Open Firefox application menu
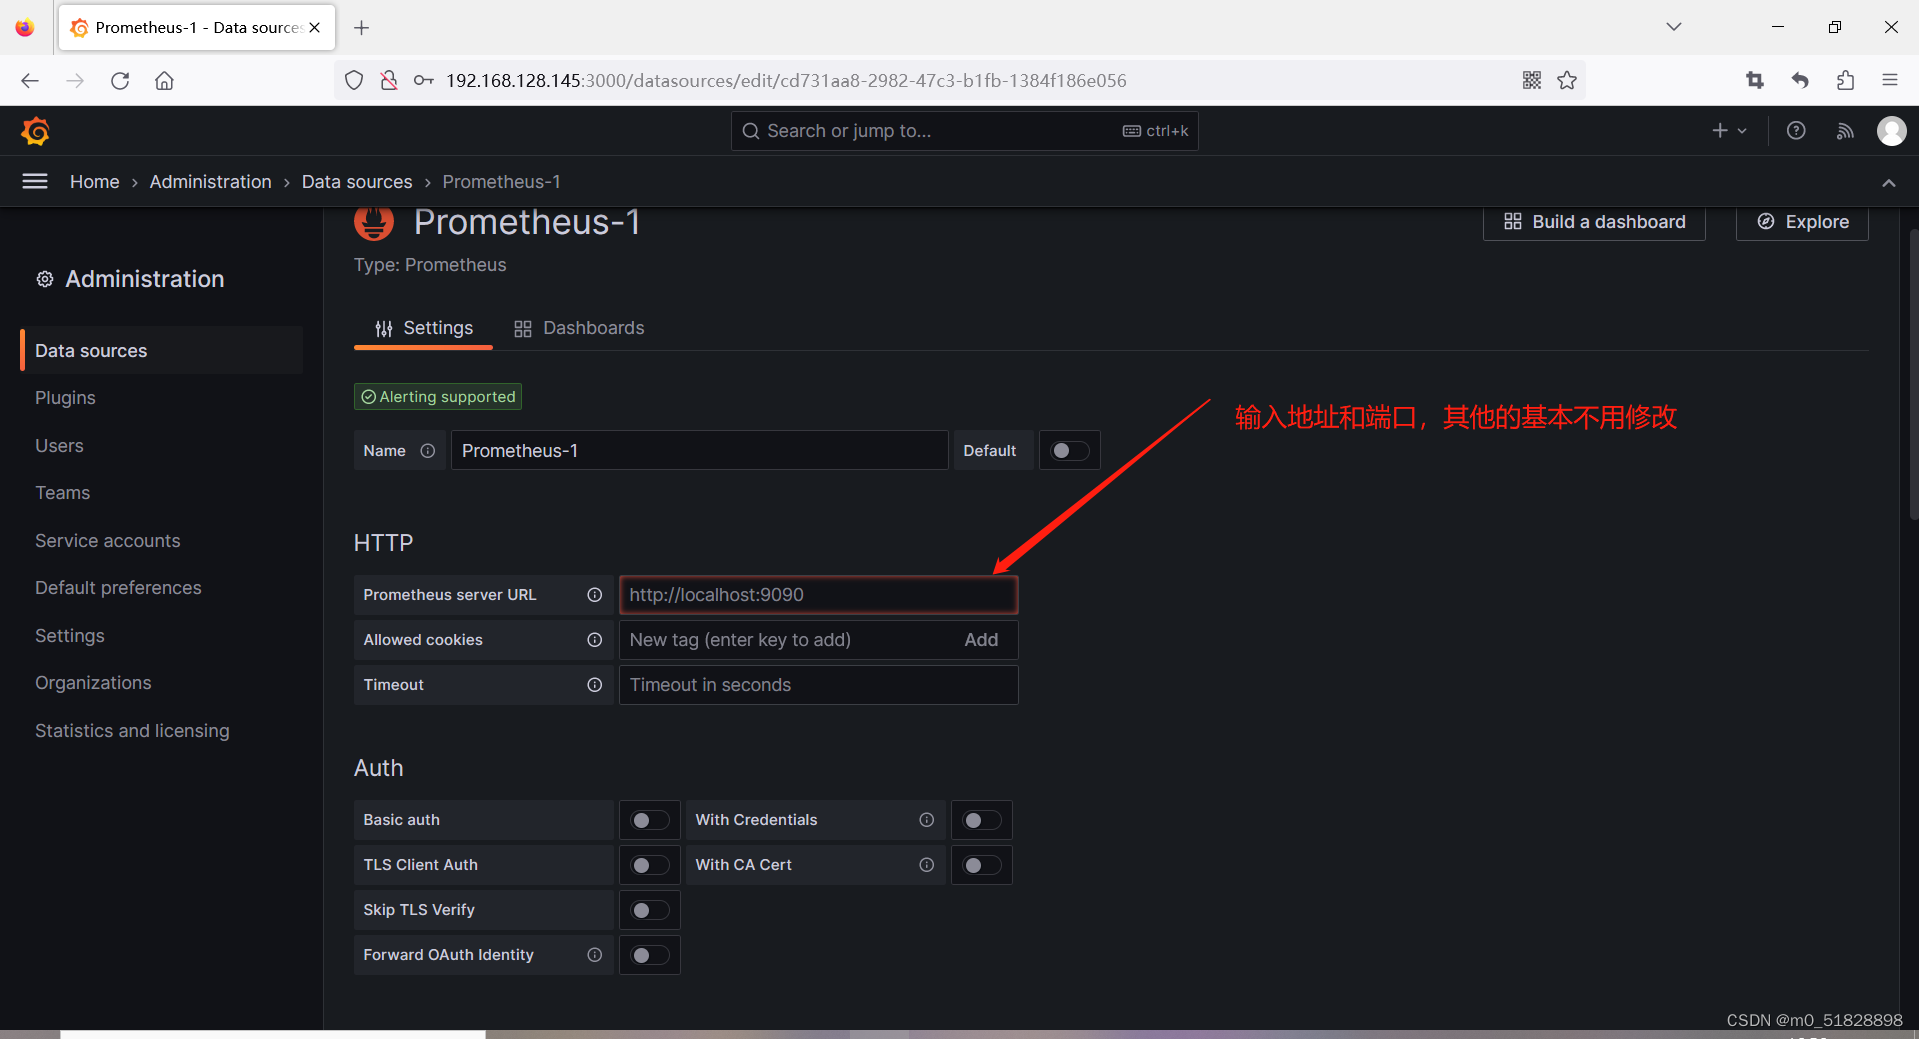The width and height of the screenshot is (1919, 1039). click(x=1890, y=81)
